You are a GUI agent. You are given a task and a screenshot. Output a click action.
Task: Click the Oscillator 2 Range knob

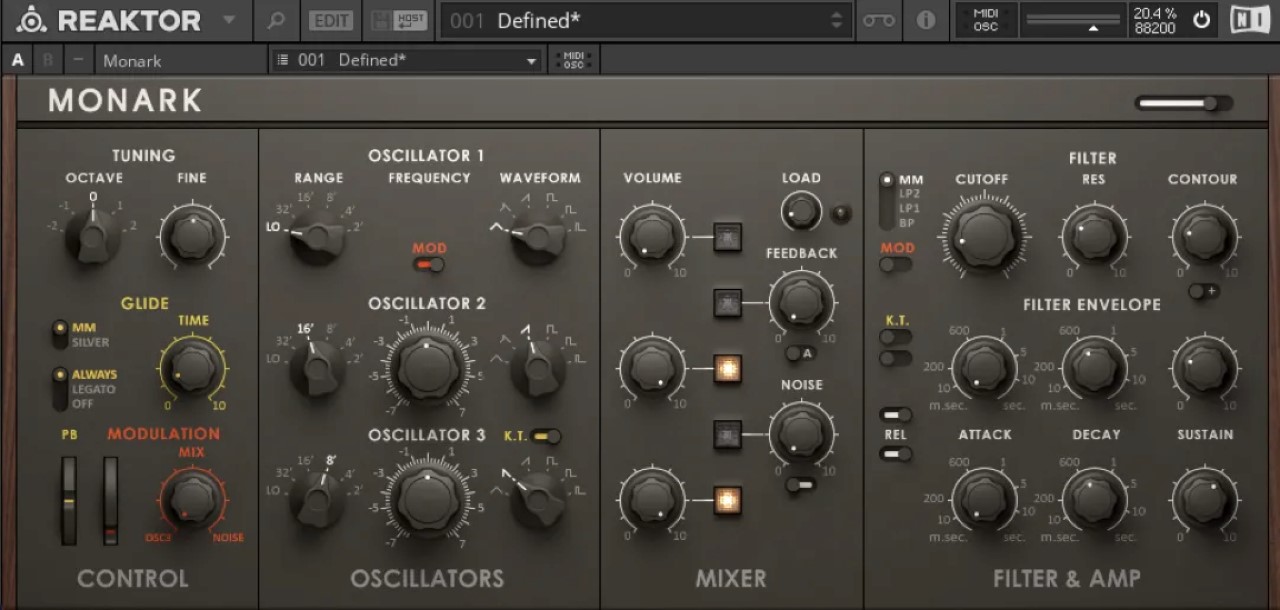coord(318,367)
